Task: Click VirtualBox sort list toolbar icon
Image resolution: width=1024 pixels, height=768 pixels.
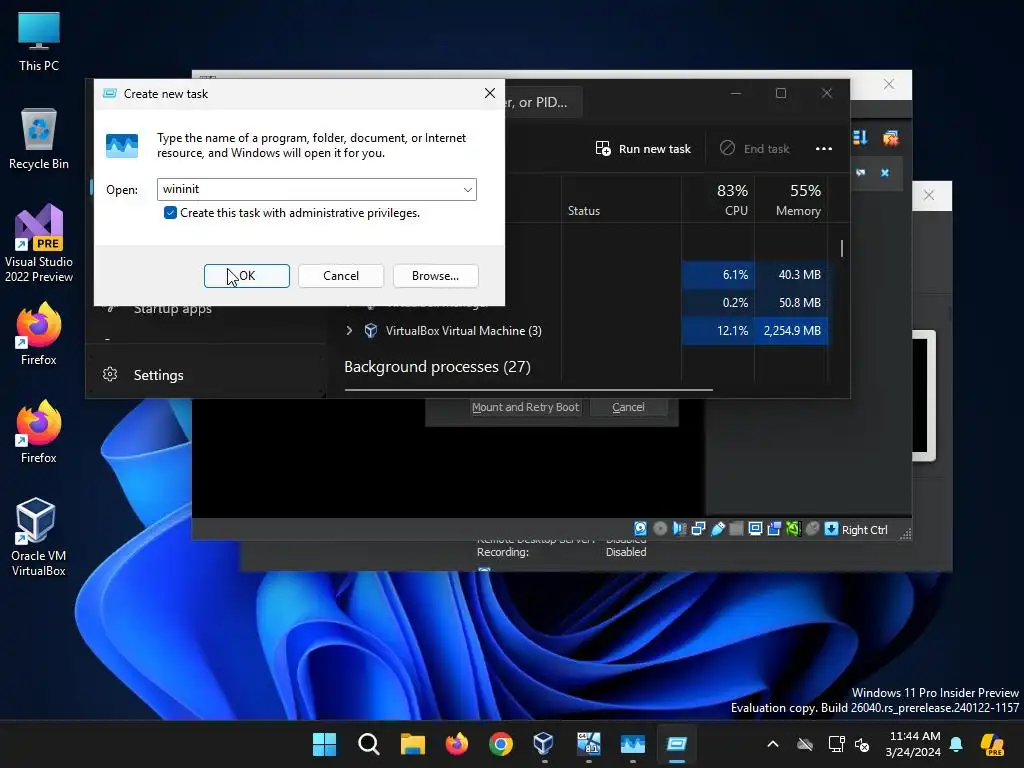Action: (x=860, y=138)
